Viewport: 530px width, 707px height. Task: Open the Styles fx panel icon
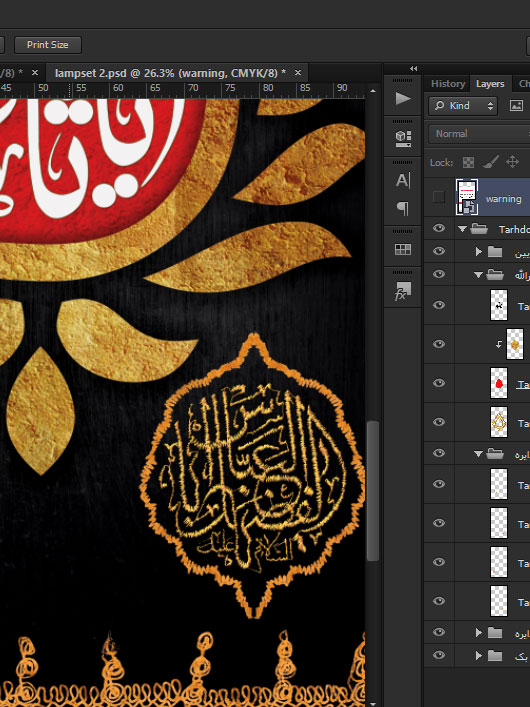[x=403, y=291]
